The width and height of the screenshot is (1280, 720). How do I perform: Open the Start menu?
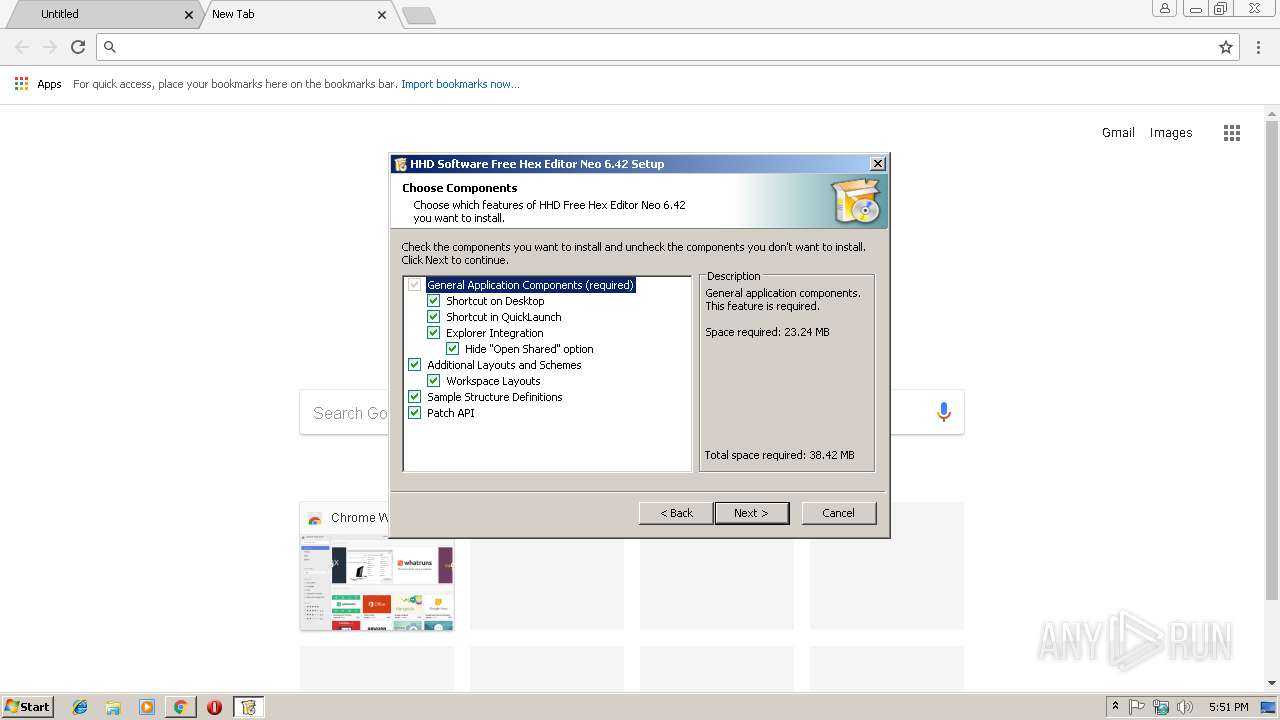tap(27, 707)
